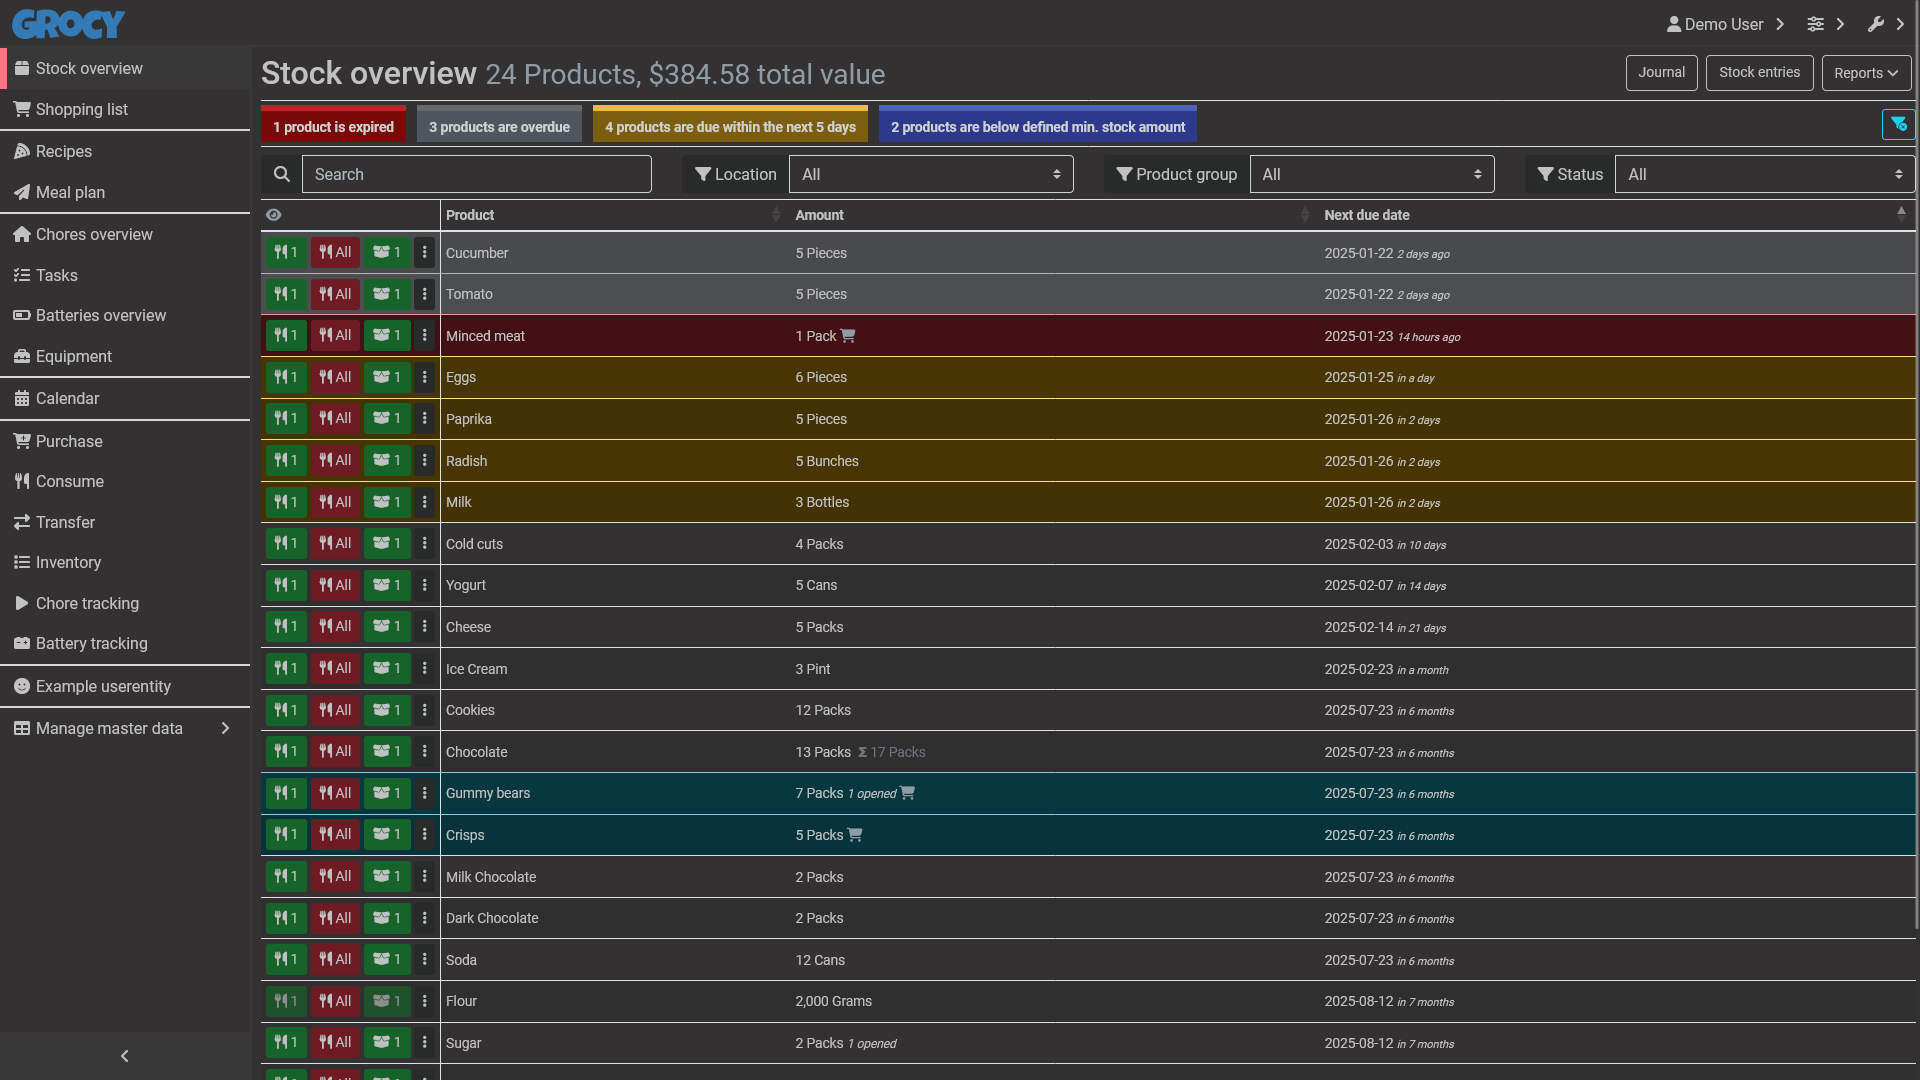Viewport: 1920px width, 1080px height.
Task: Consume 1 Cucumber with fork icon button
Action: pos(285,253)
